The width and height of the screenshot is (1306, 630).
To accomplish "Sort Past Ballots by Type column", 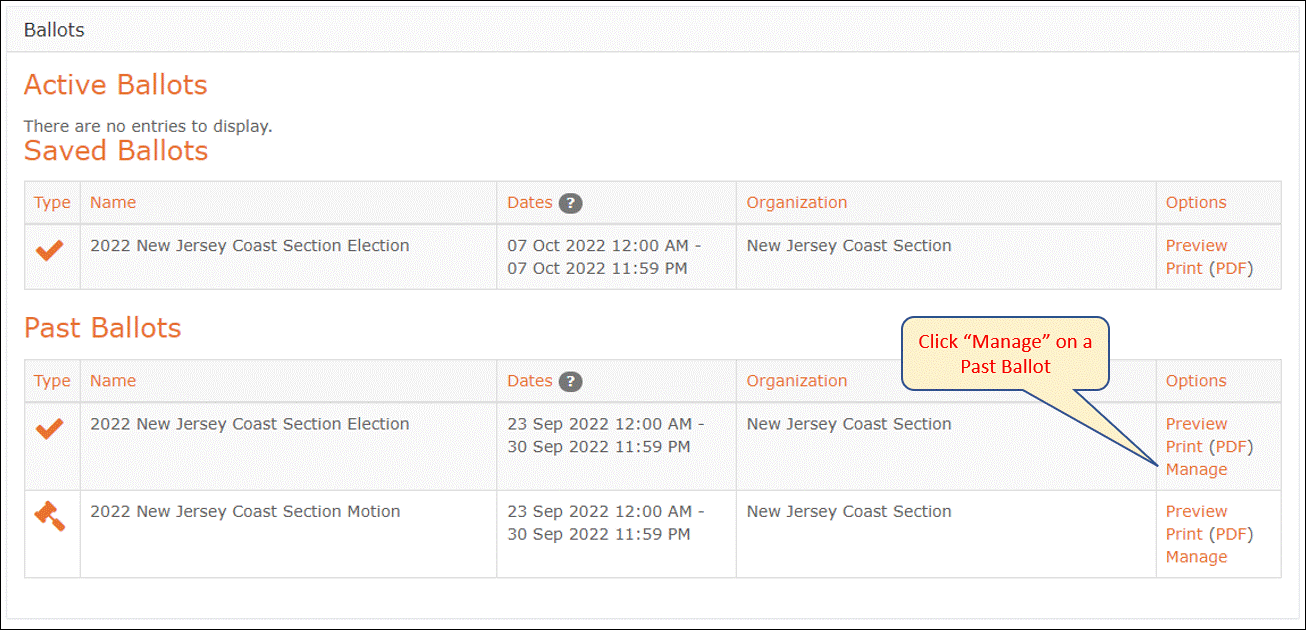I will 52,380.
